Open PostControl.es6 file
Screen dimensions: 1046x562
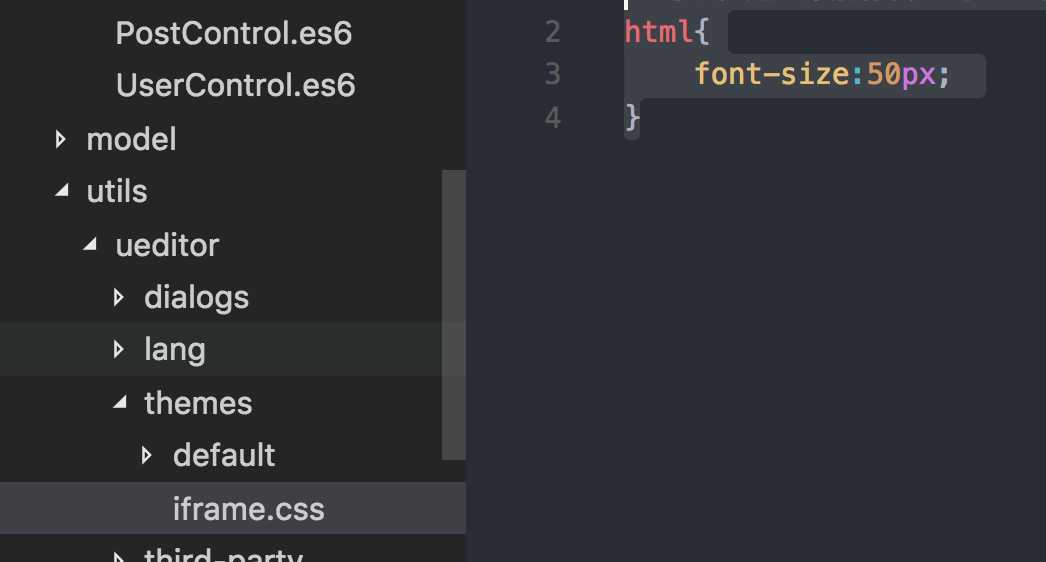pyautogui.click(x=233, y=33)
